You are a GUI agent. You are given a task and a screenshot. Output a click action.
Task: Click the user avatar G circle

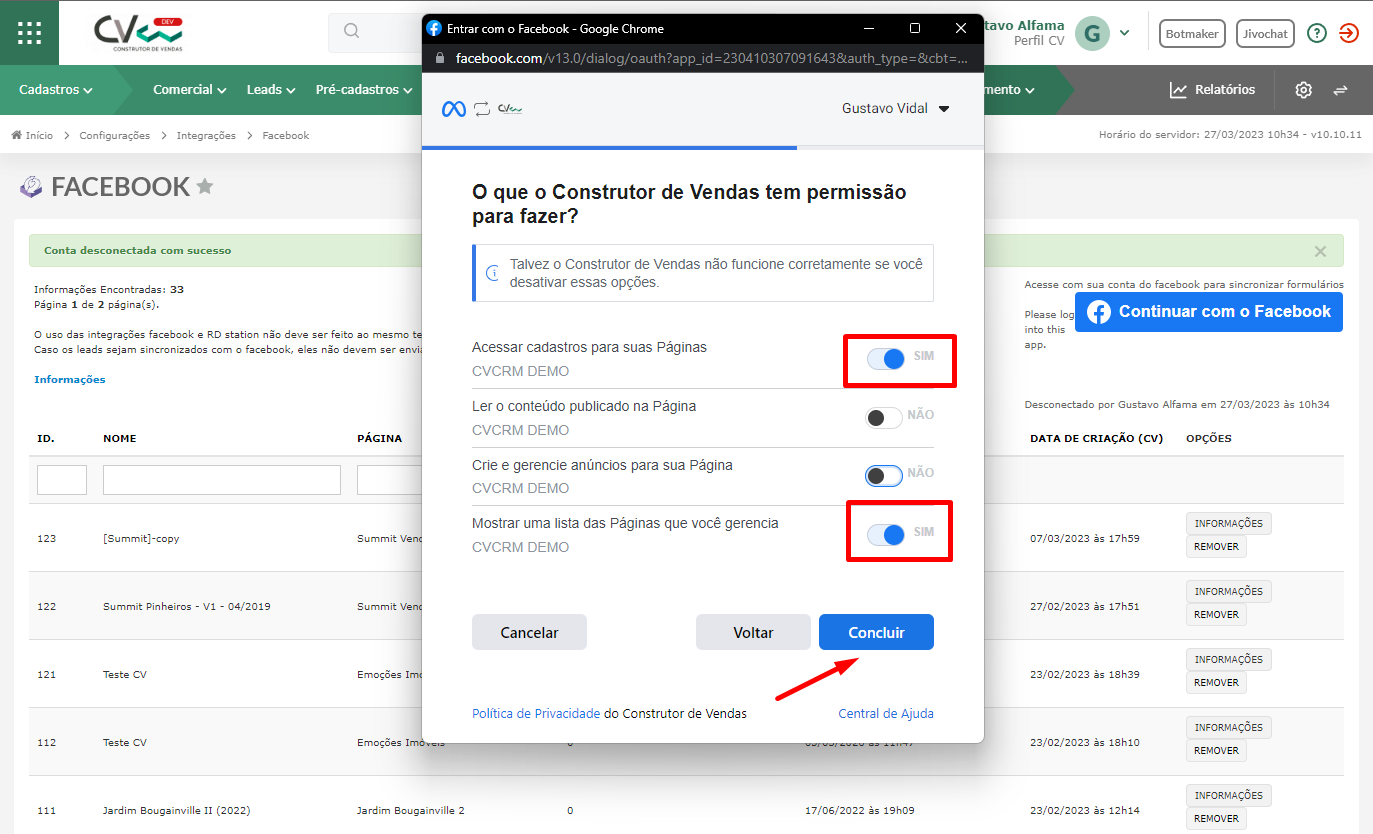click(1092, 33)
